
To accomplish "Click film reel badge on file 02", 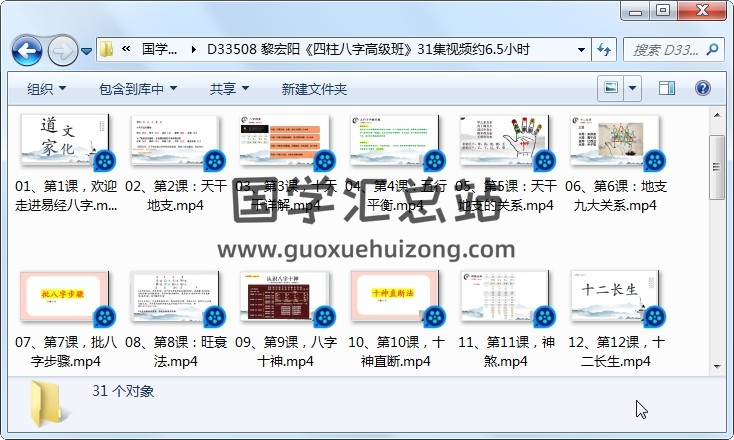I will click(x=215, y=161).
